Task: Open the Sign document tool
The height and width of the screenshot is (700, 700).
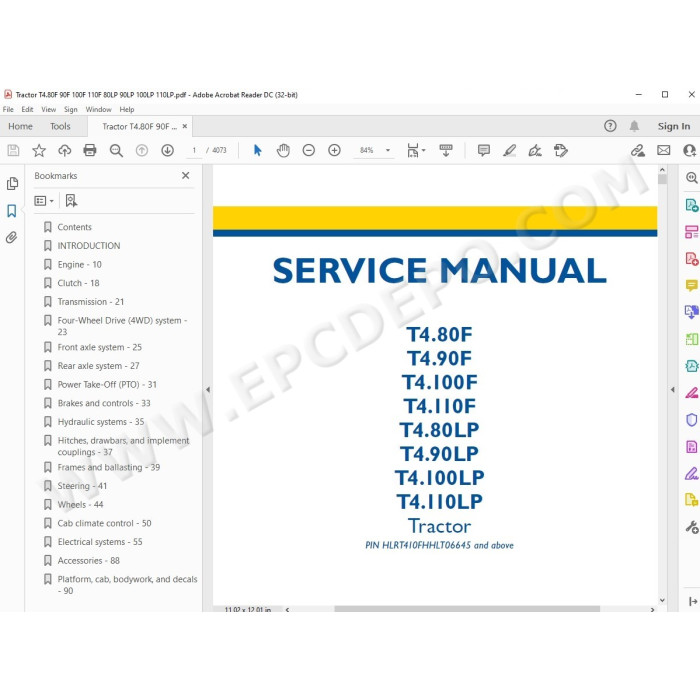Action: pos(535,150)
